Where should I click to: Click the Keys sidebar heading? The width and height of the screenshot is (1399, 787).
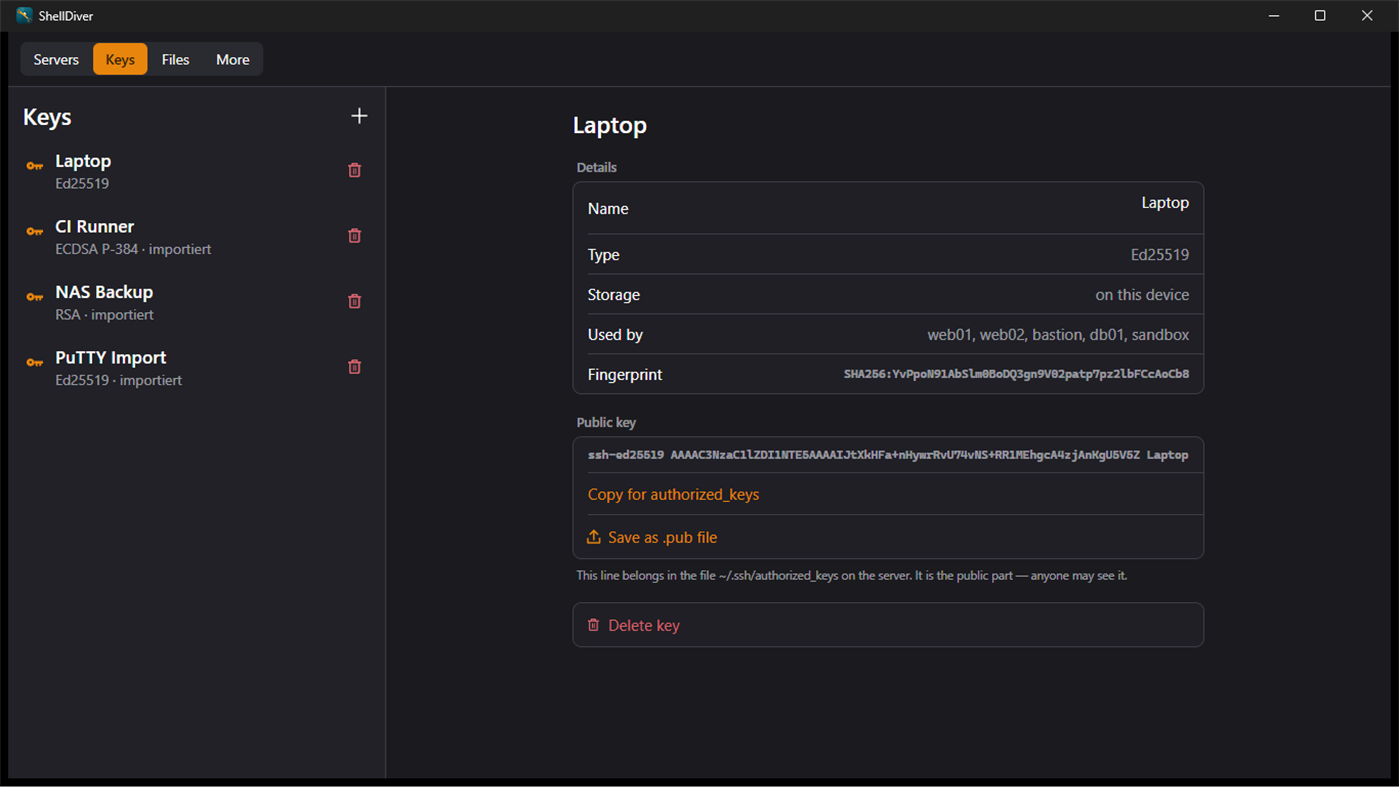click(x=47, y=117)
